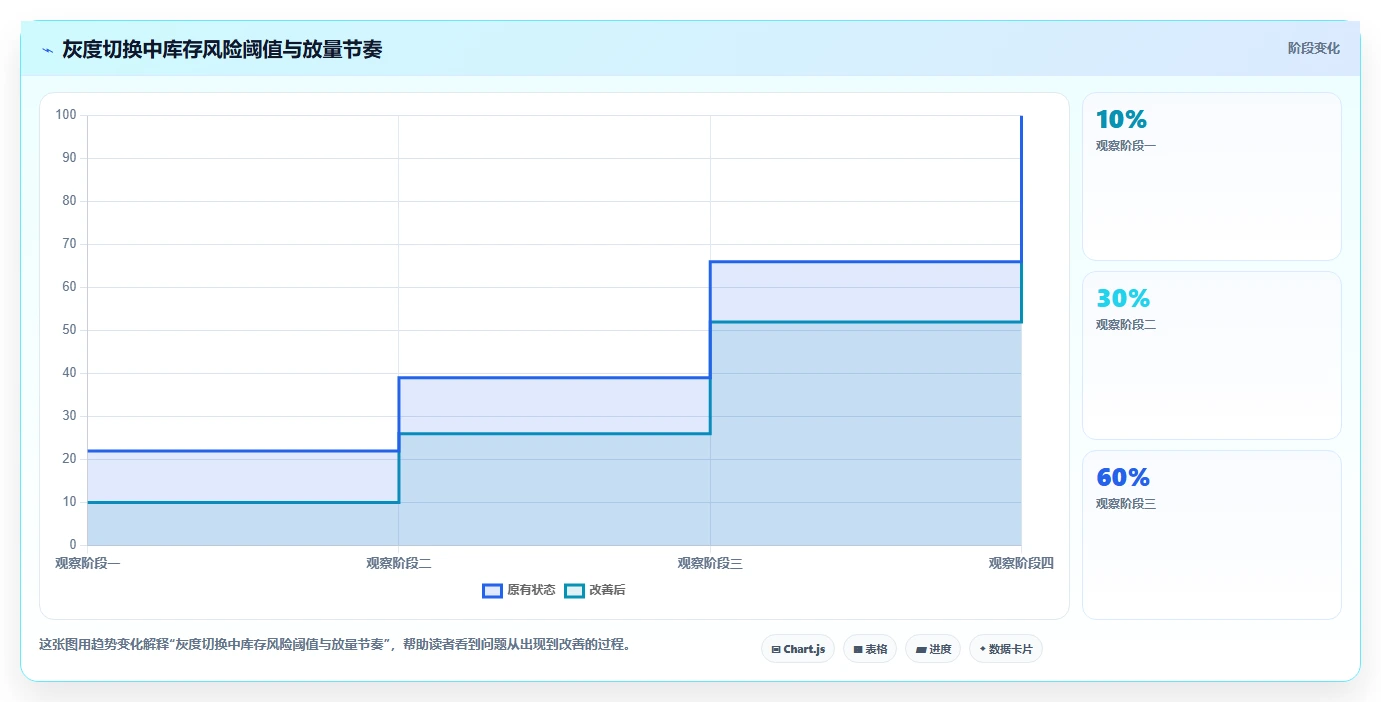Screen dimensions: 1381x702
Task: Click the 60% figure
Action: (x=1123, y=478)
